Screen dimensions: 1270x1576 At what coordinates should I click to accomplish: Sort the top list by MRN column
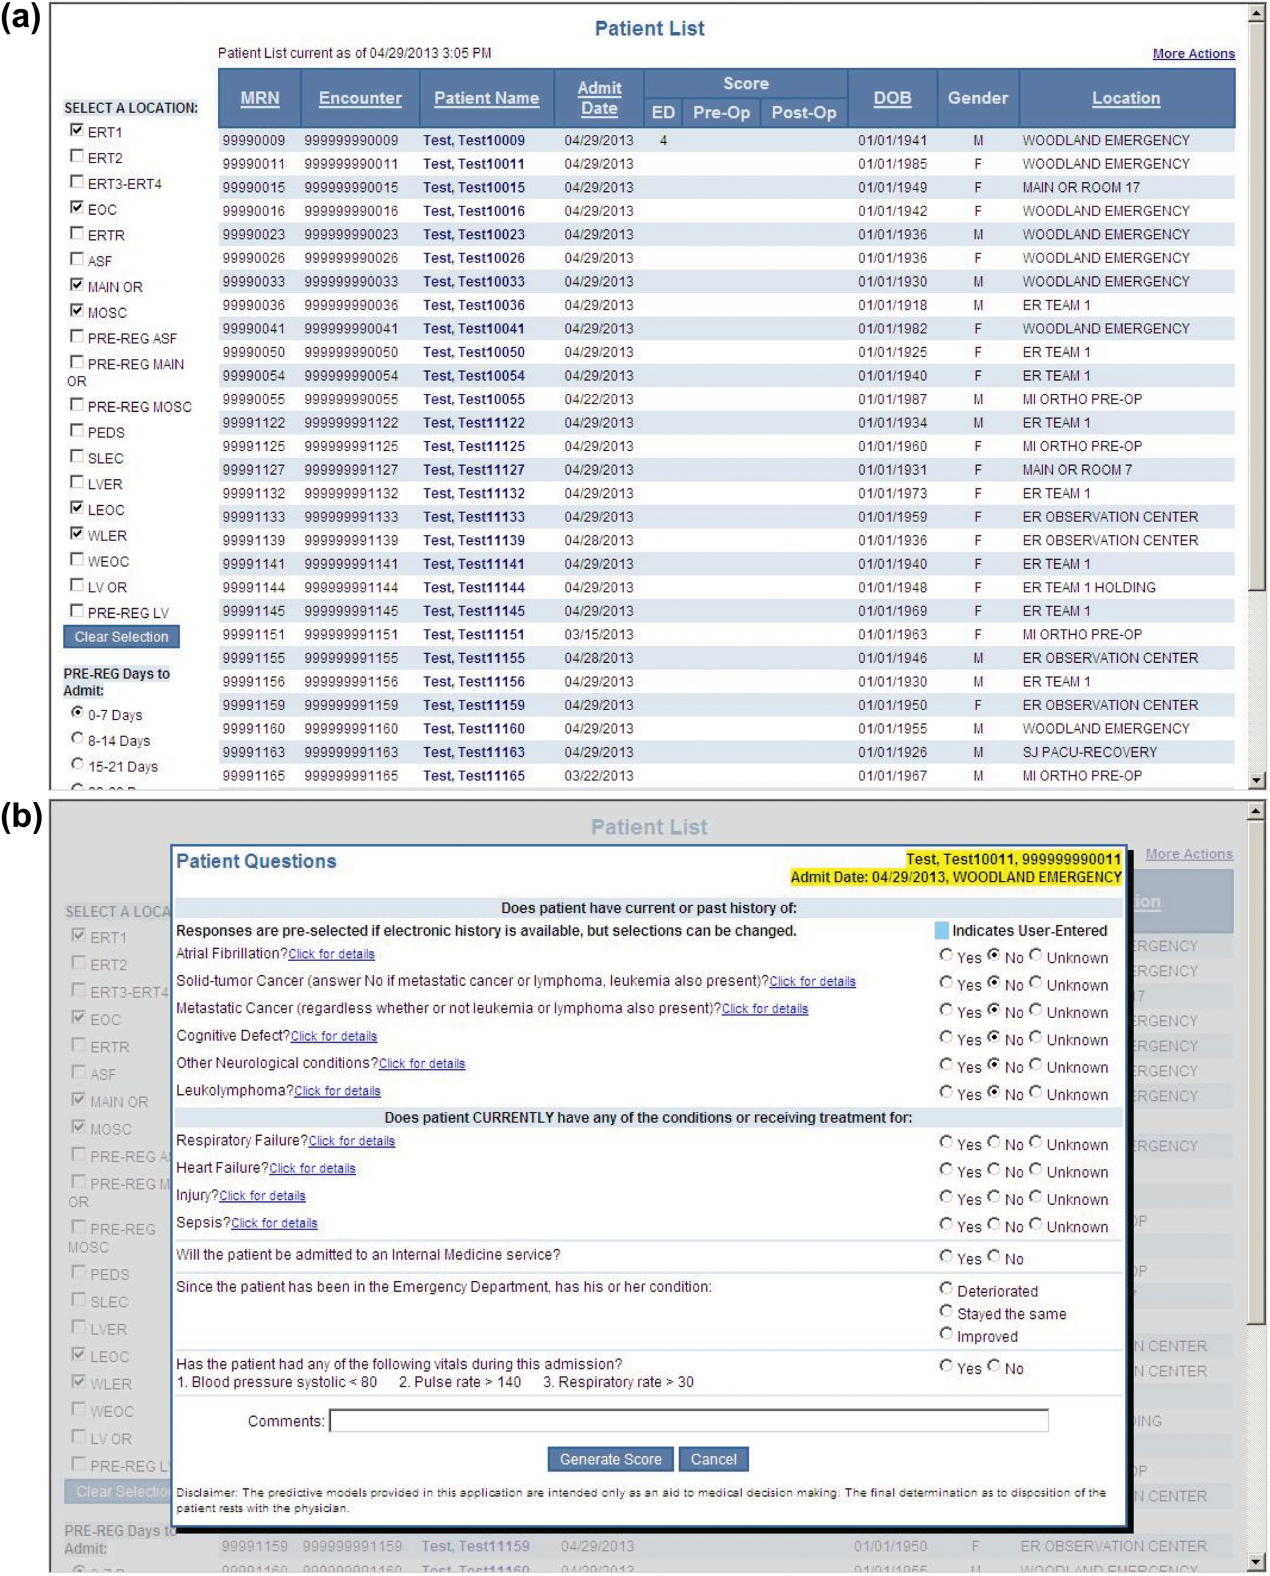[260, 98]
